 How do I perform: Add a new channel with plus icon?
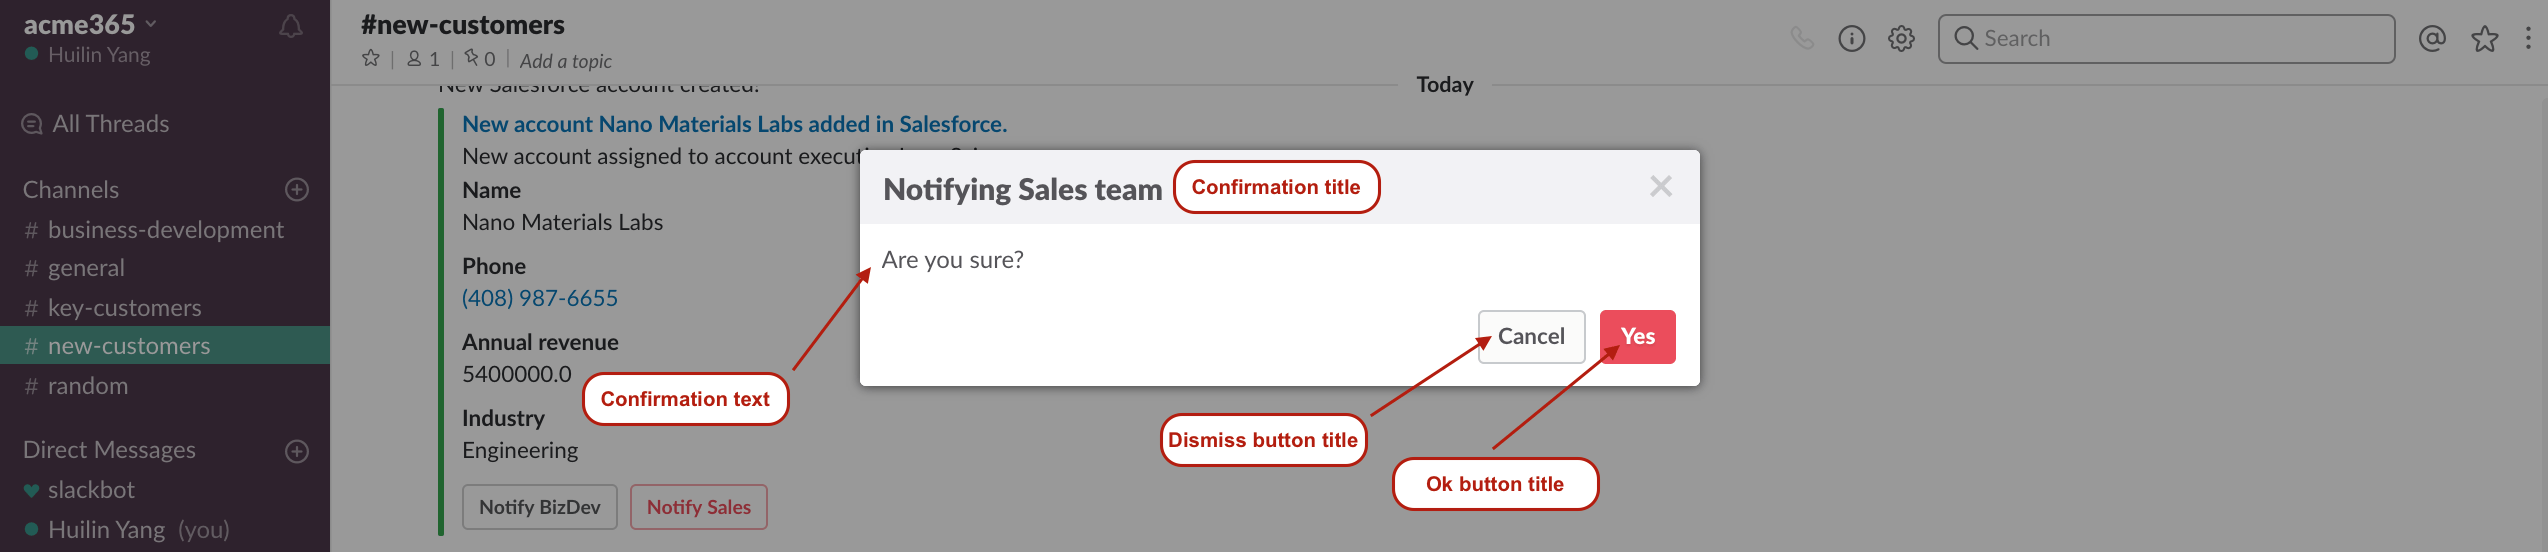tap(297, 189)
